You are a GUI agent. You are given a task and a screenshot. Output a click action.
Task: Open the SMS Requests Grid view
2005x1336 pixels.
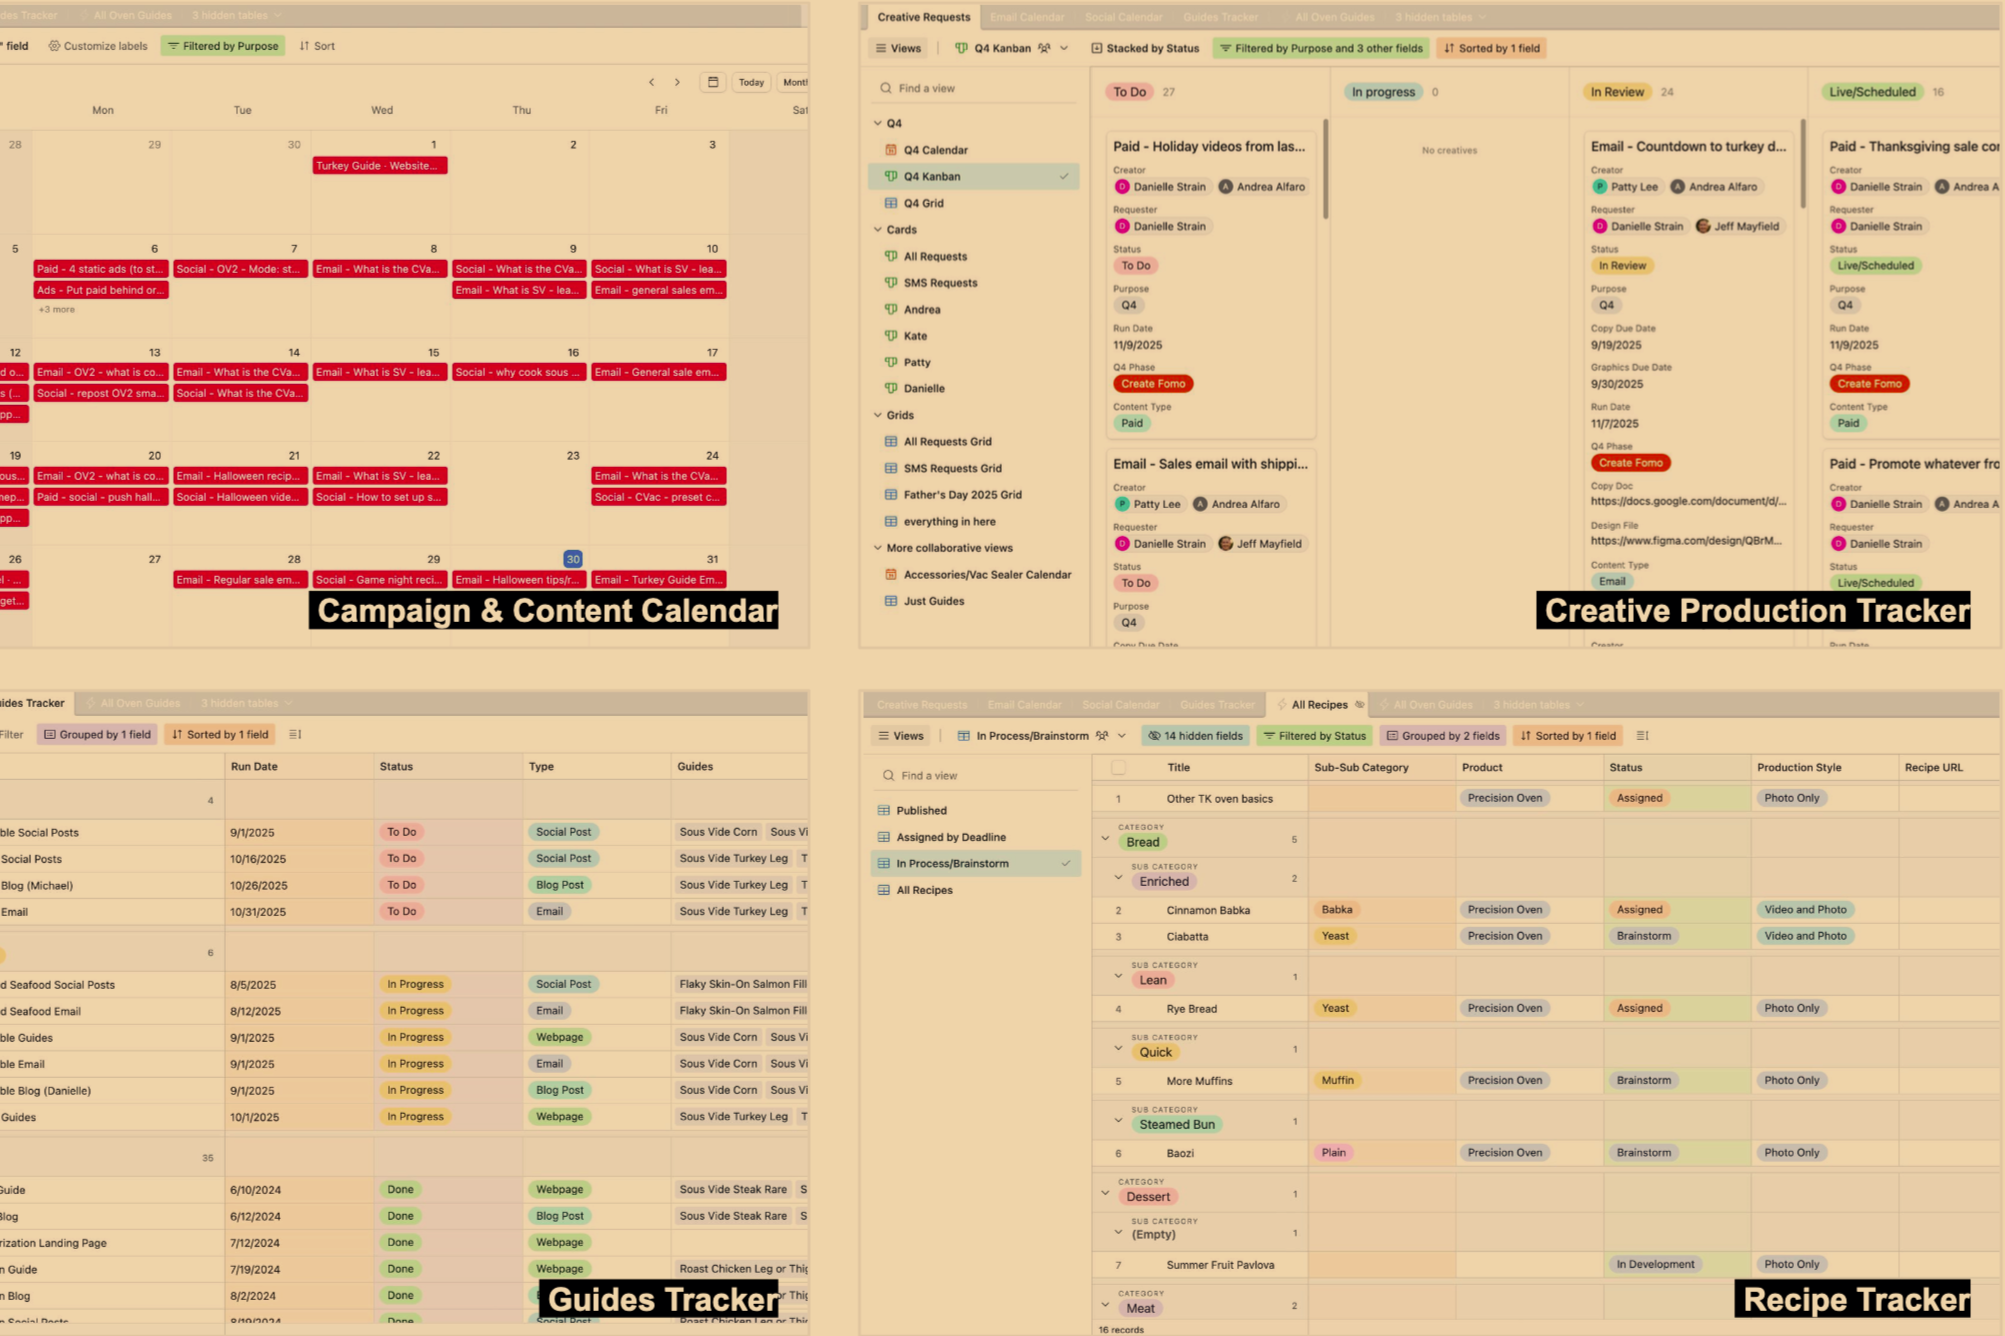951,468
